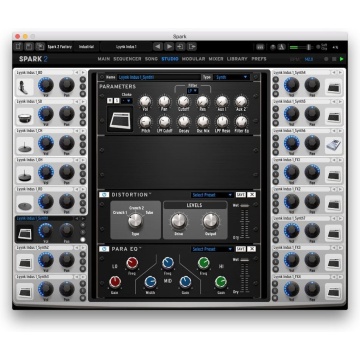This screenshot has width=360, height=360.
Task: Click previous instrument arrow on FX2 channel
Action: [x=334, y=189]
